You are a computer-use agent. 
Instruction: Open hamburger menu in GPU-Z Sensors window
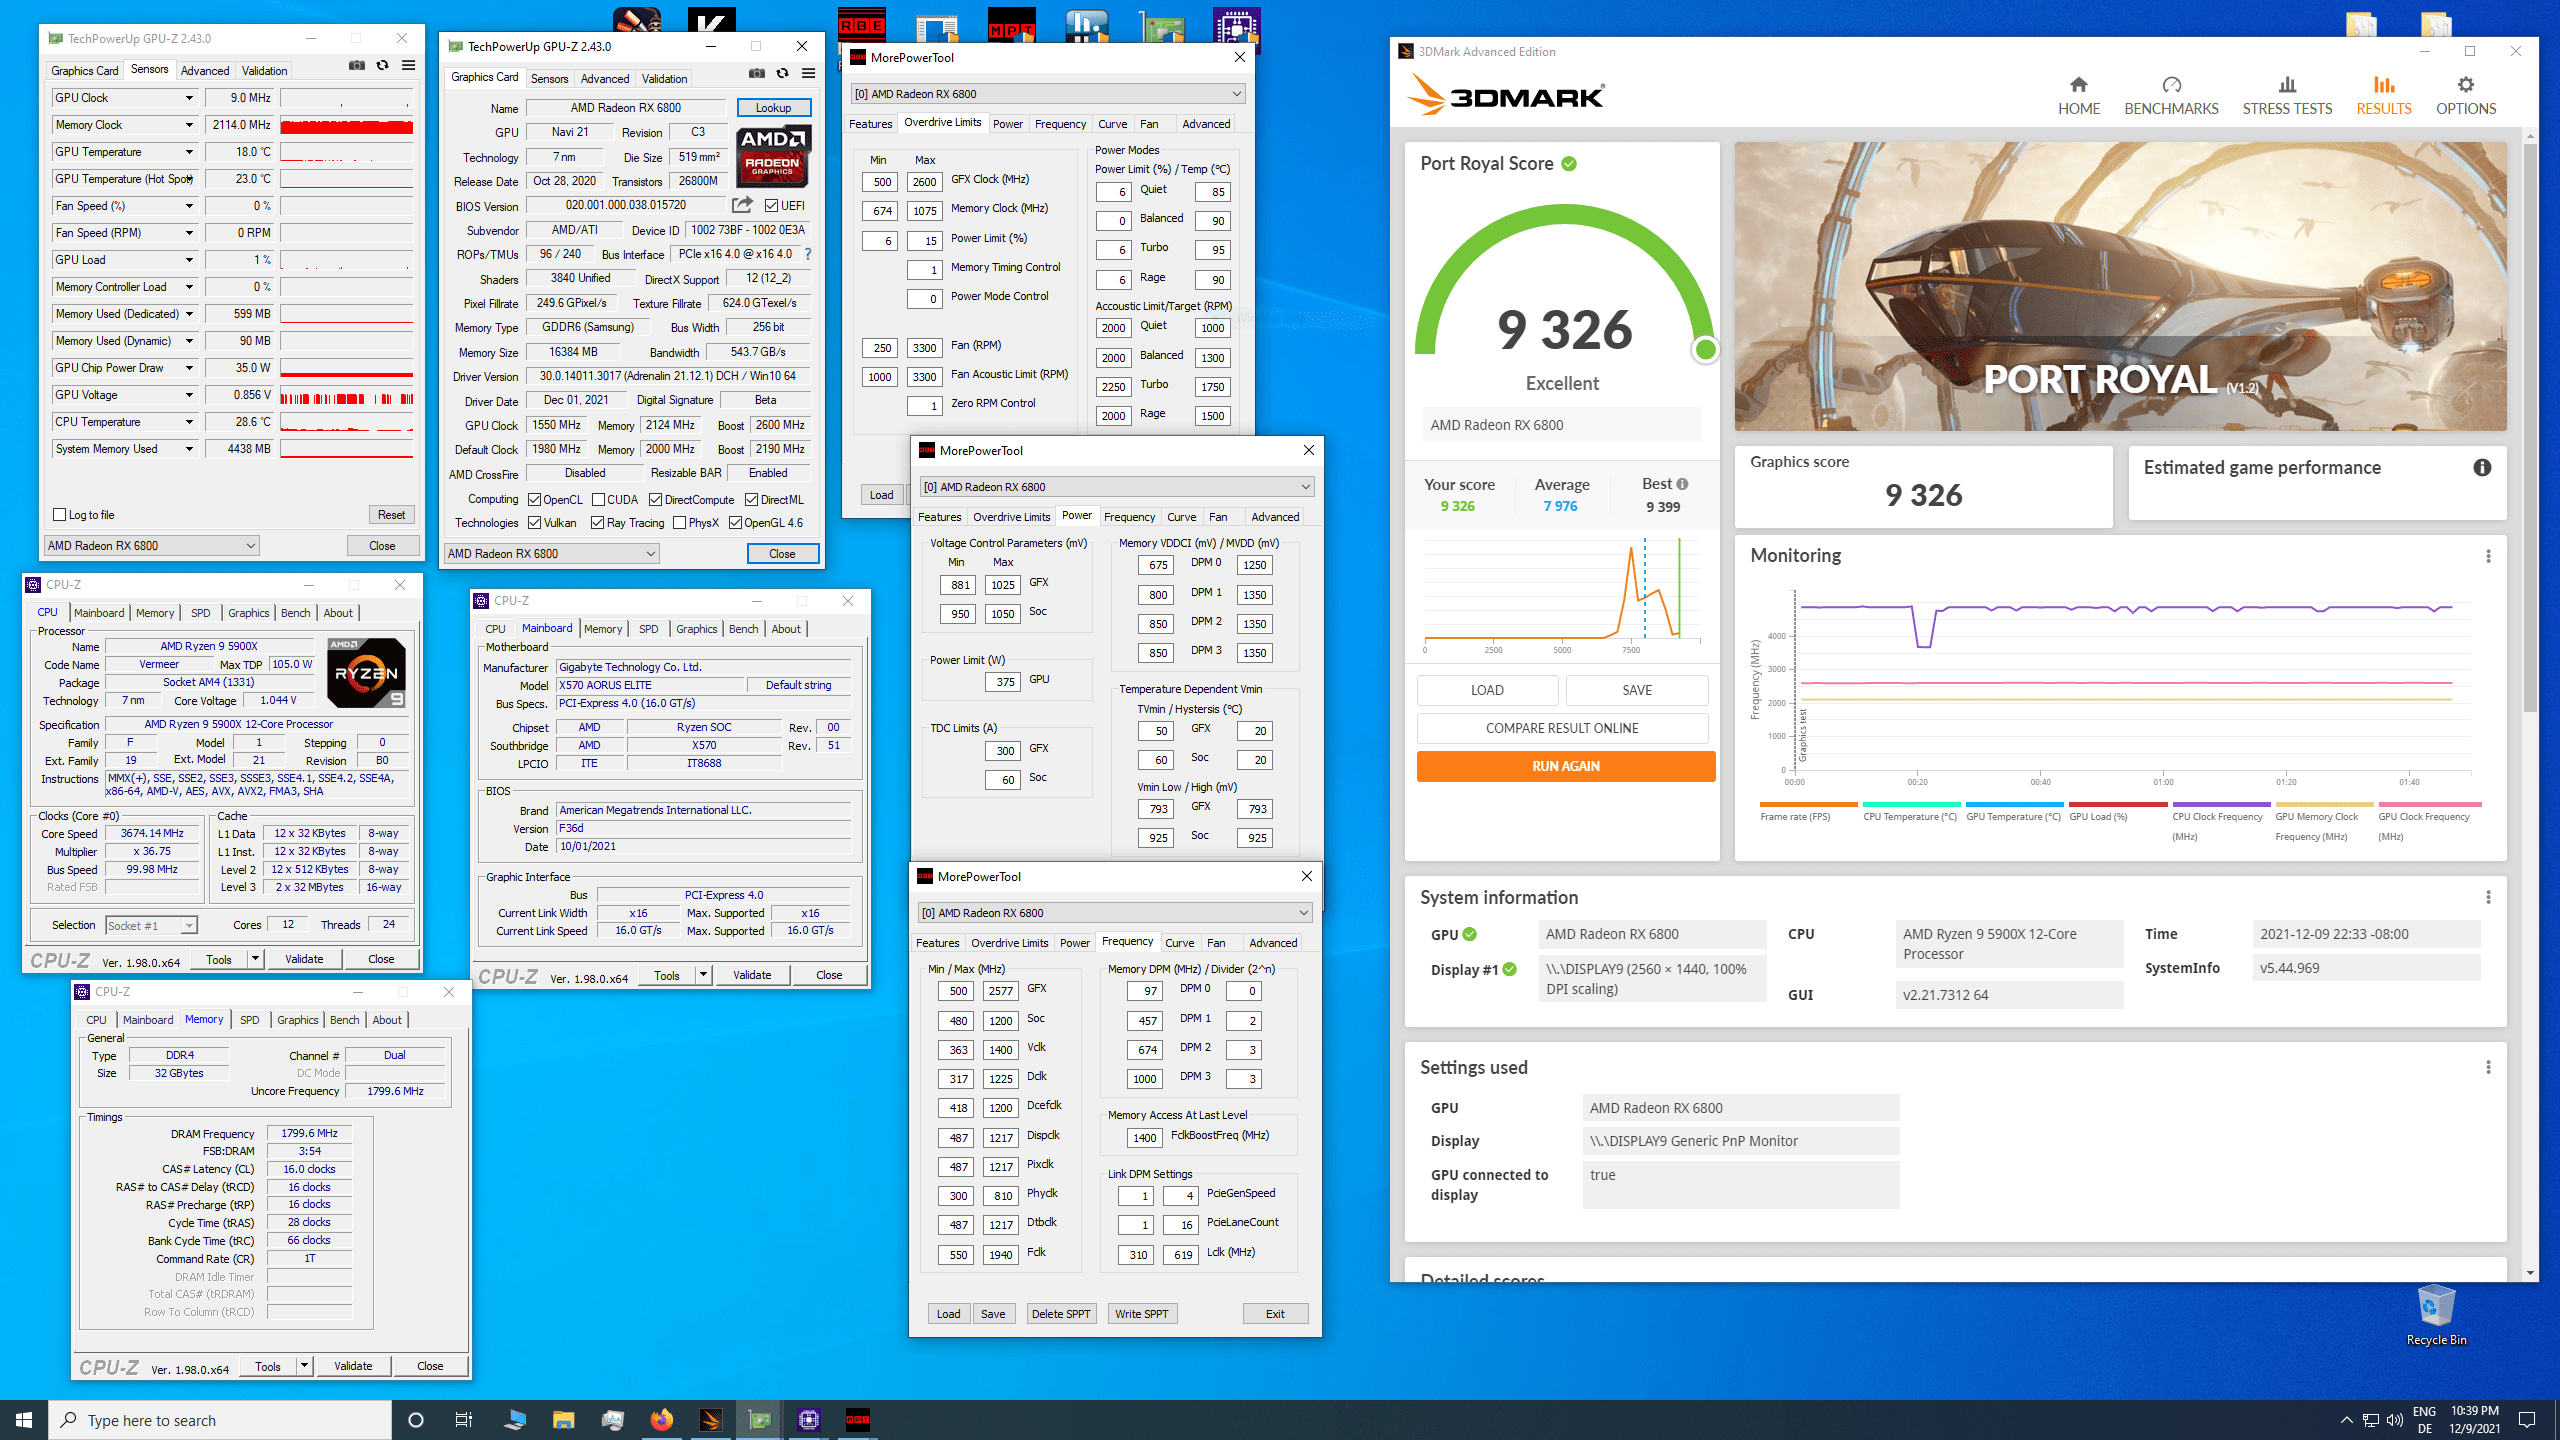pyautogui.click(x=408, y=65)
